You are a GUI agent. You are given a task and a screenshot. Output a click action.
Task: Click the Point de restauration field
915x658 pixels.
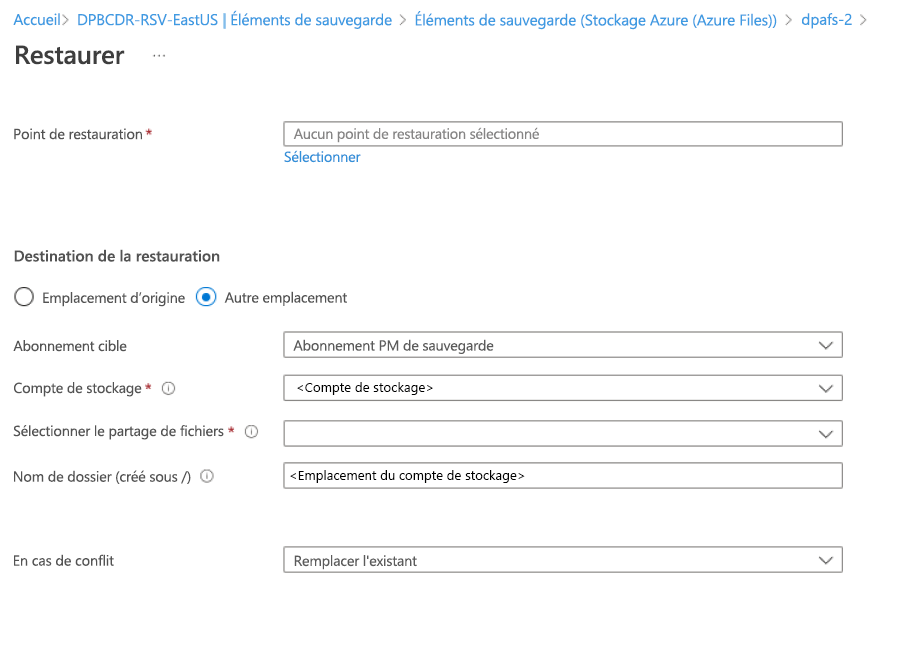562,134
